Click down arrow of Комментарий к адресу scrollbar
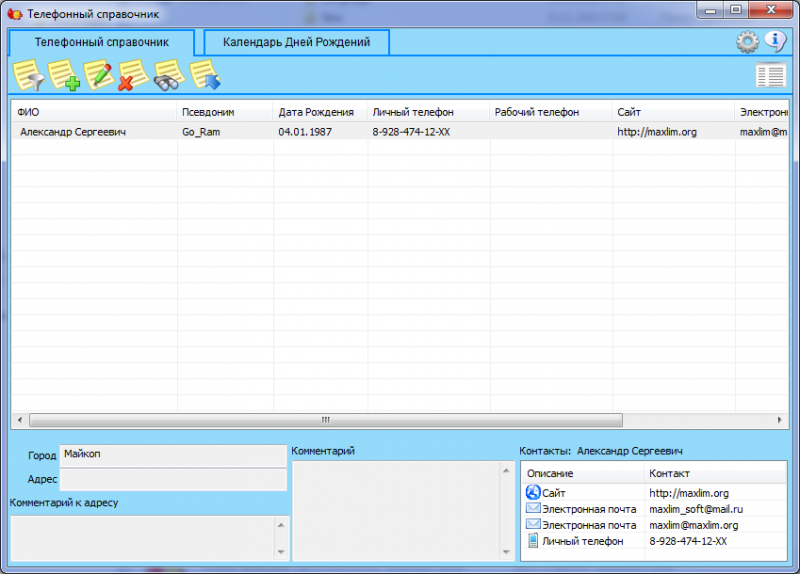The width and height of the screenshot is (800, 574). pos(281,552)
